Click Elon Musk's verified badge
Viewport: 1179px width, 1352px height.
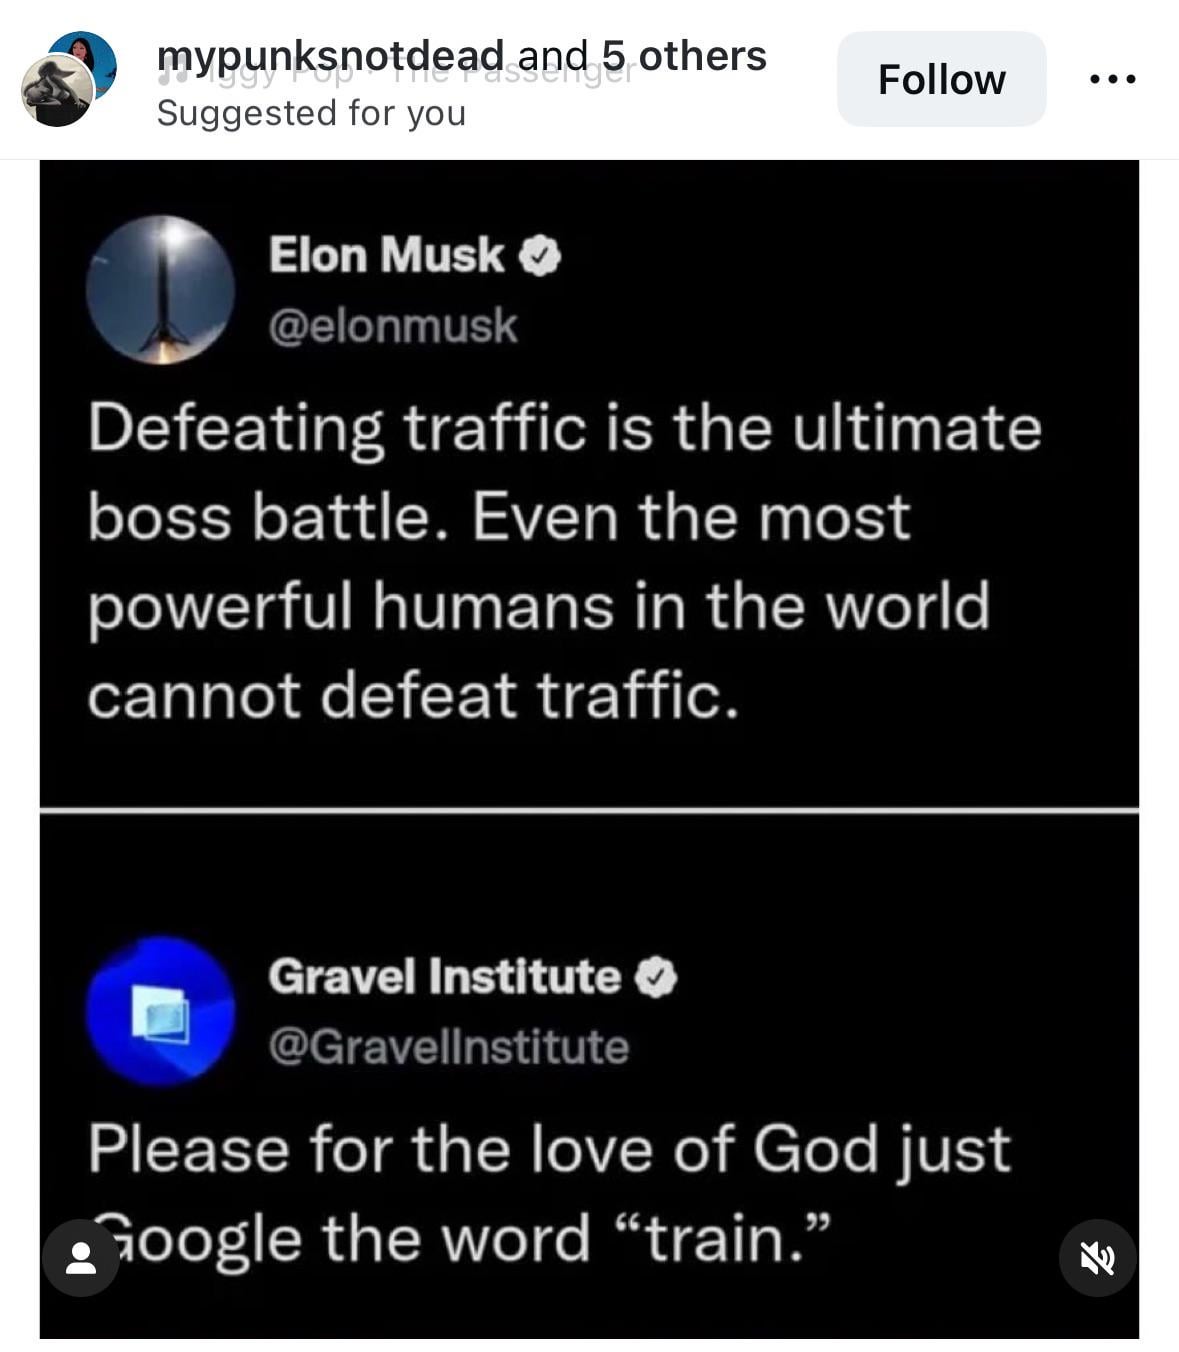point(540,256)
